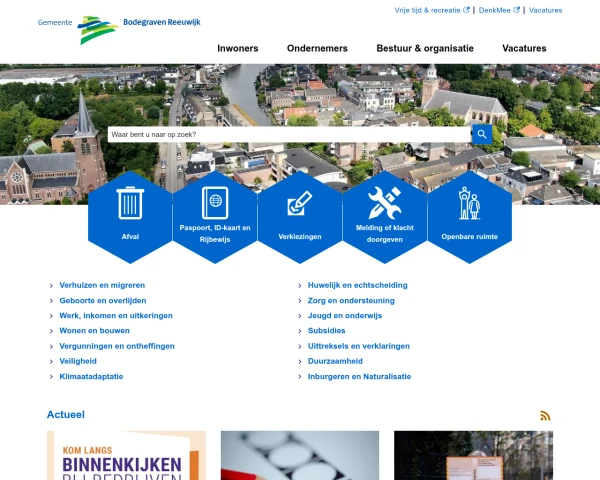Open the Verhuizen en migreren link

(102, 285)
